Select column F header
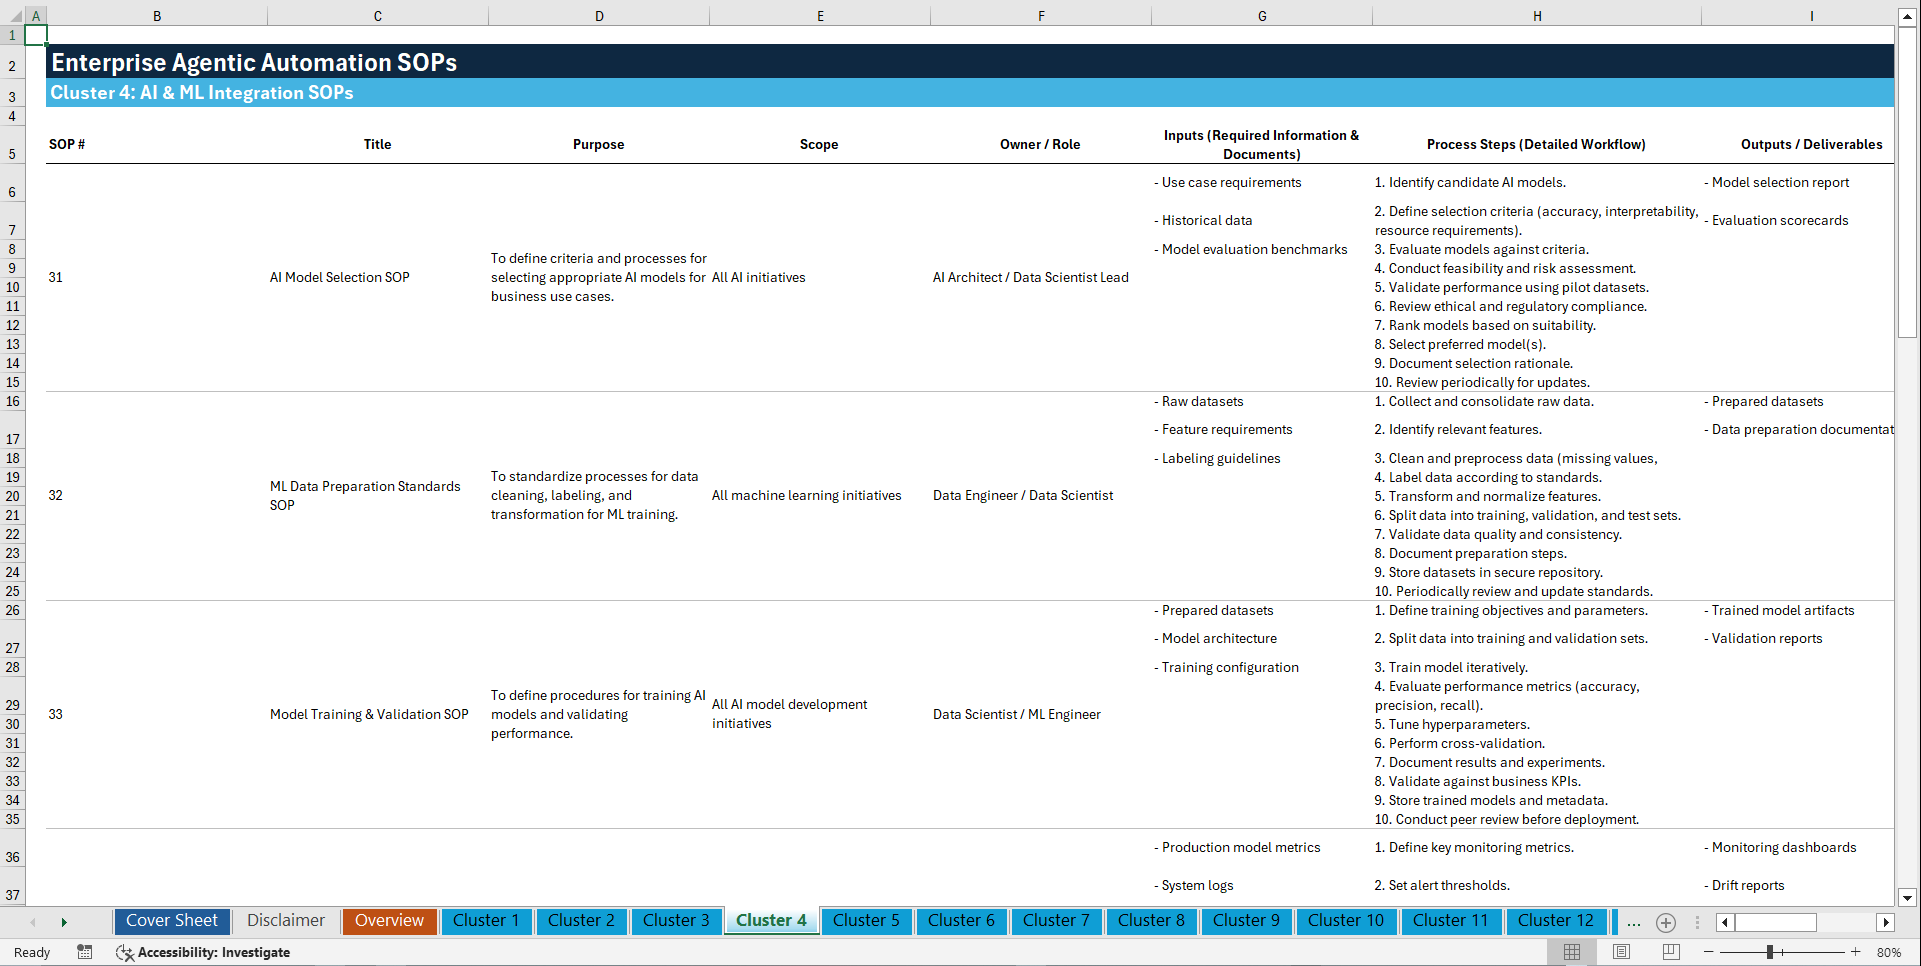 (1041, 15)
